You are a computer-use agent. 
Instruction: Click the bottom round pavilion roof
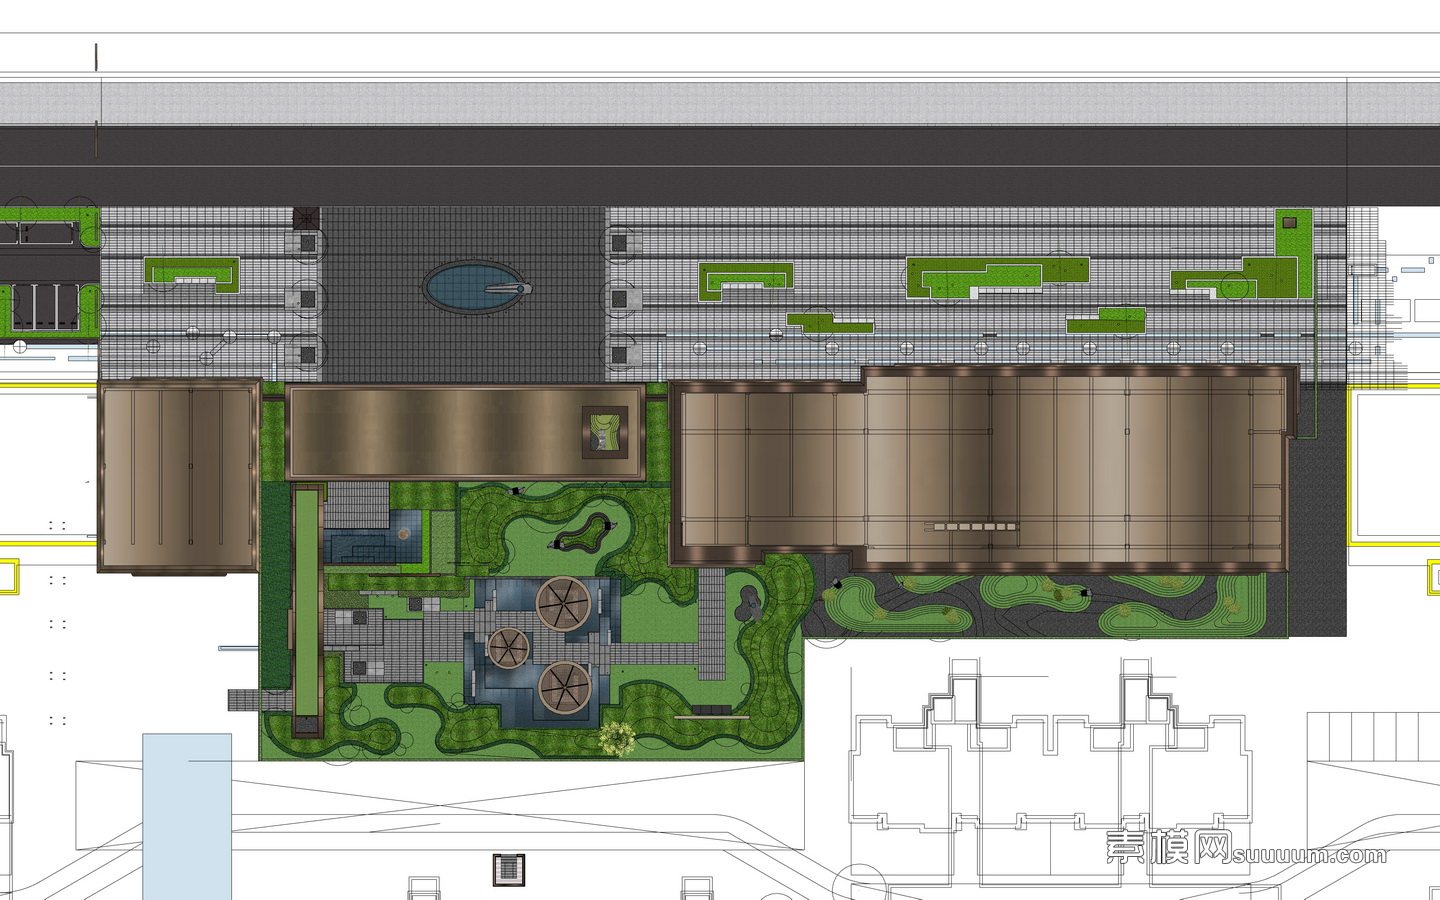coord(565,688)
